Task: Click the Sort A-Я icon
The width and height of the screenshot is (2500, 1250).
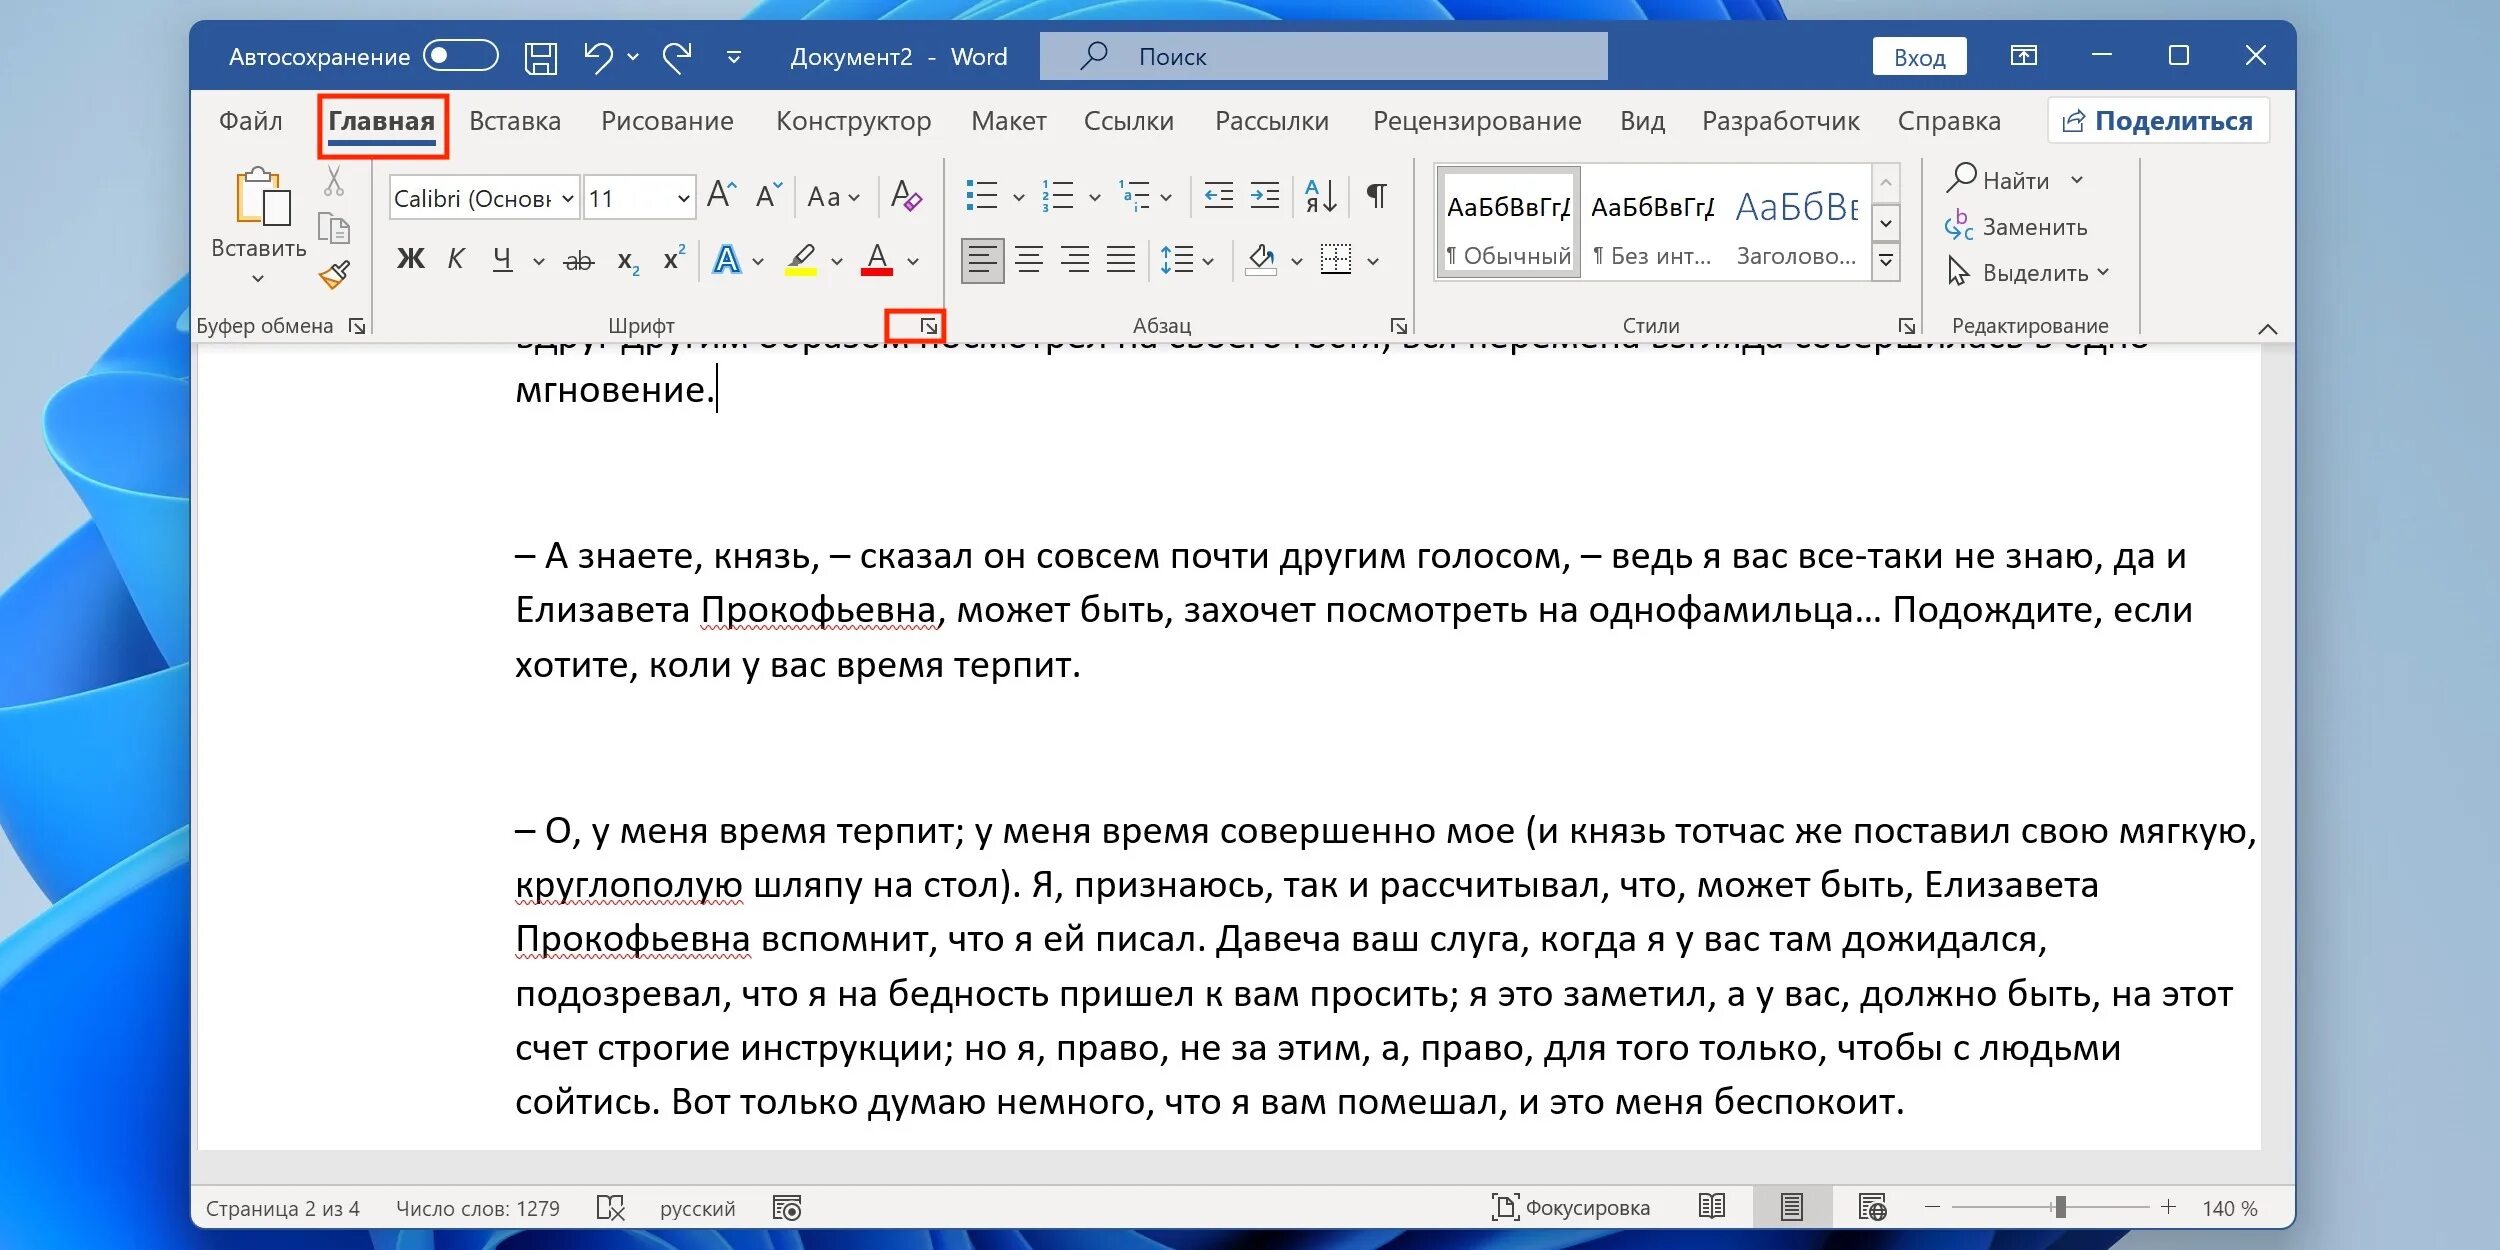Action: [x=1320, y=196]
